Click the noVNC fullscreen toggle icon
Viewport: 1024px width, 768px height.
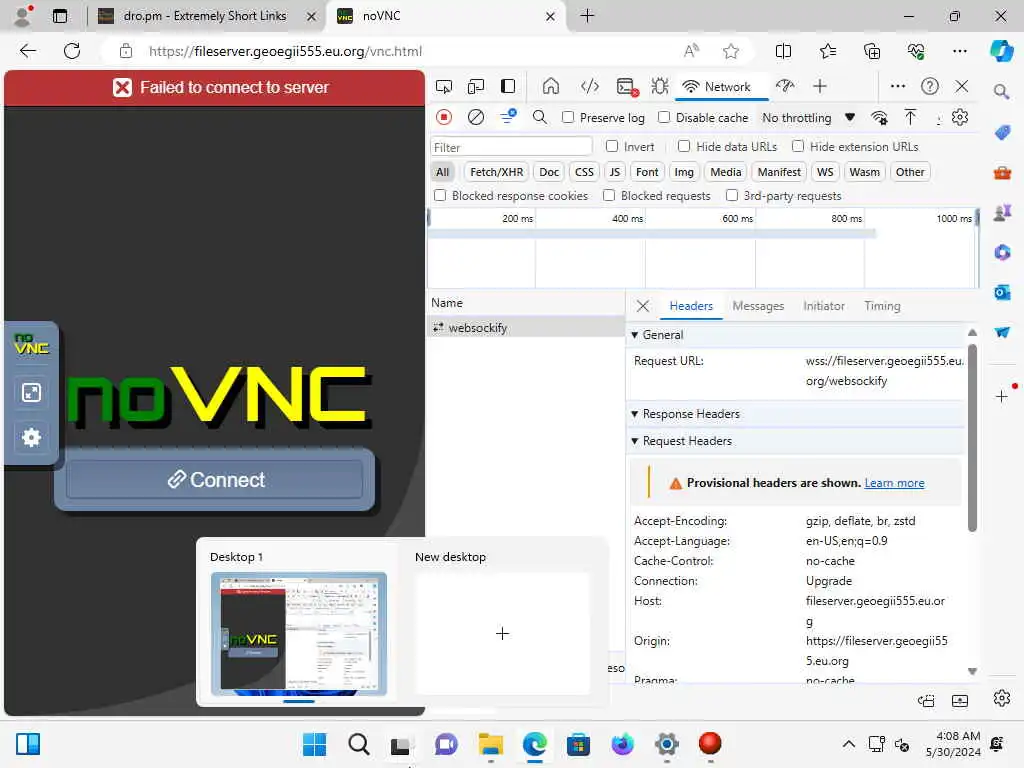point(31,392)
